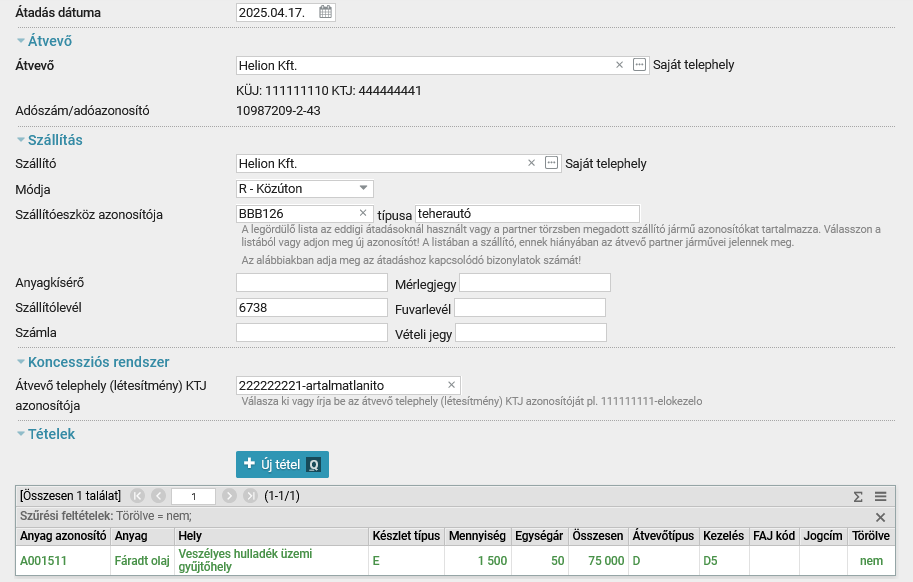913x582 pixels.
Task: Sort by Kezelés column header
Action: coord(724,536)
